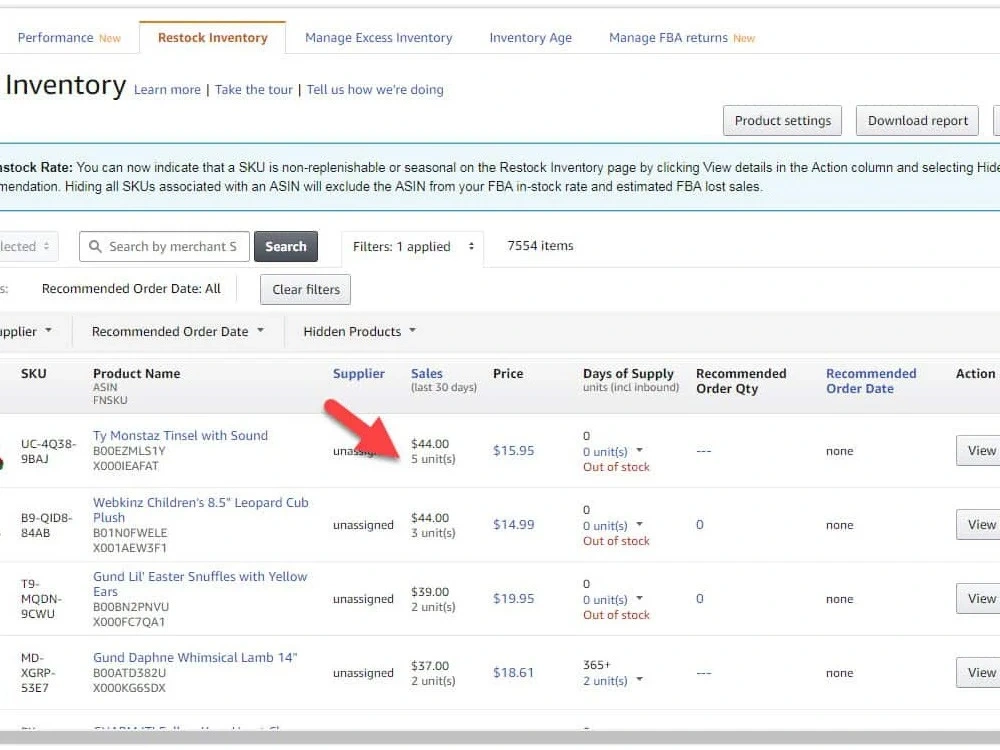Click 0 unit(s) link in Easter Snuffles row
The width and height of the screenshot is (1000, 750).
(605, 599)
